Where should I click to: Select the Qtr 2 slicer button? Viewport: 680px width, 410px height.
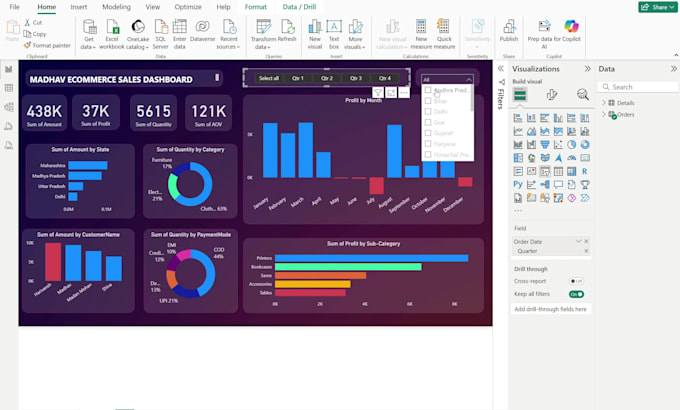point(327,78)
